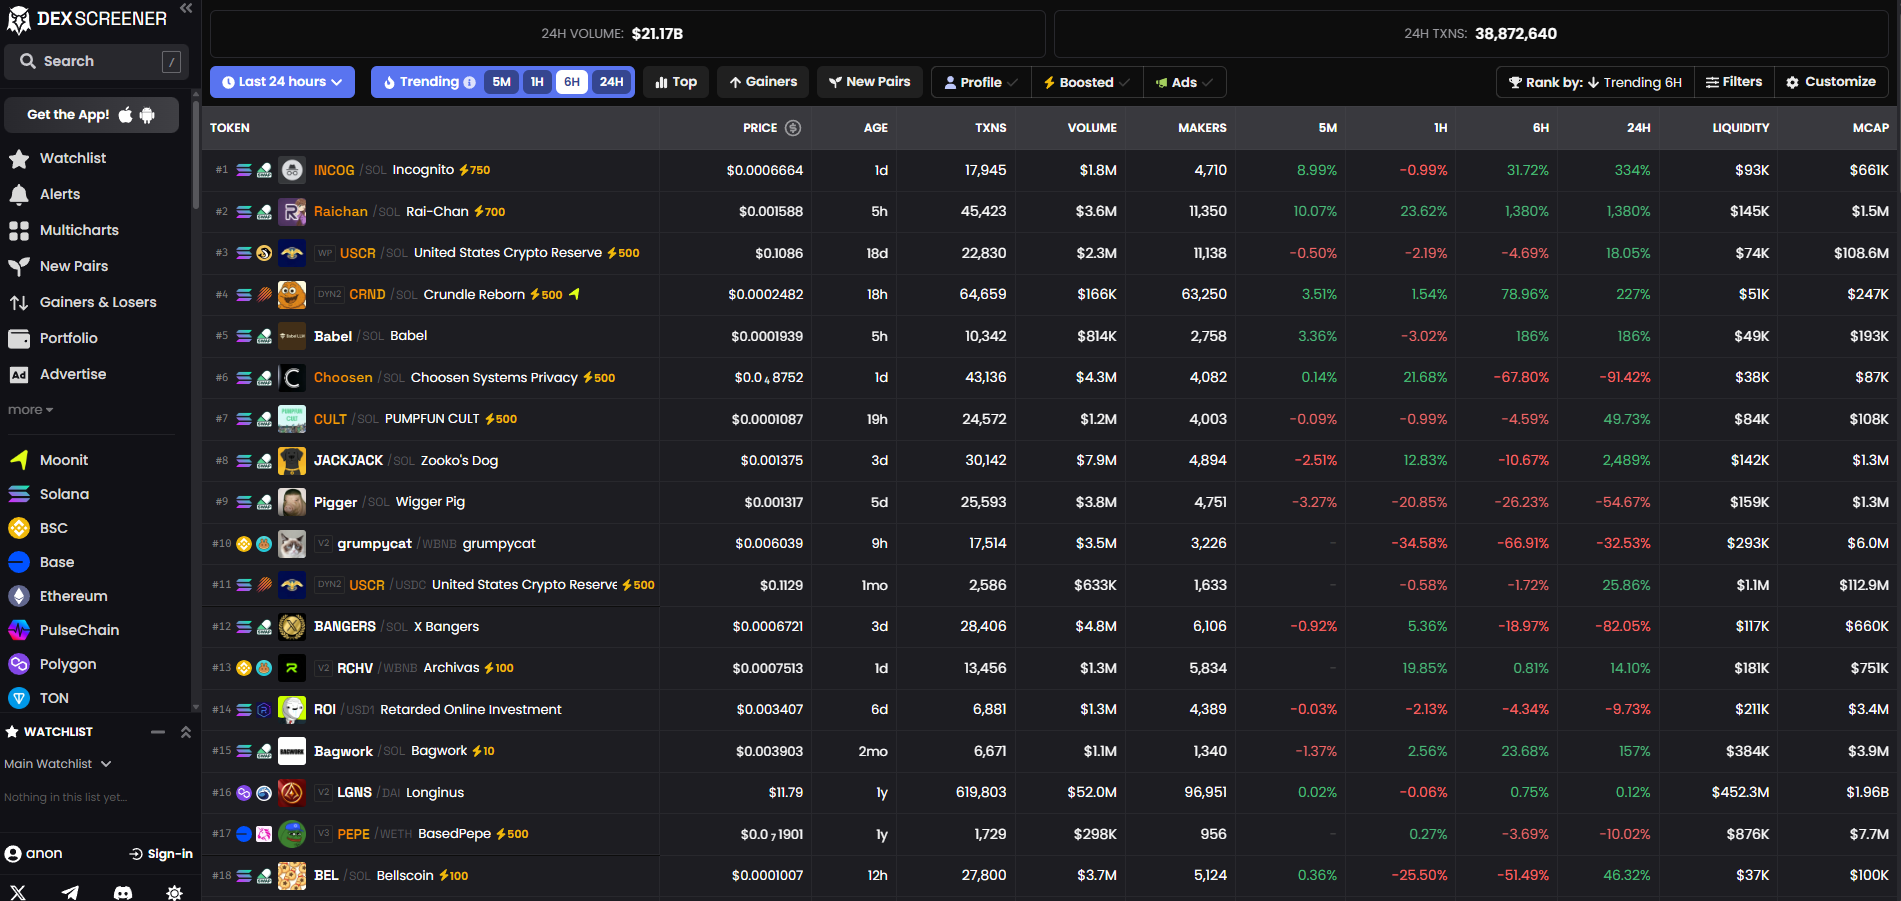Sort the table by Volume column
1901x901 pixels.
1092,128
